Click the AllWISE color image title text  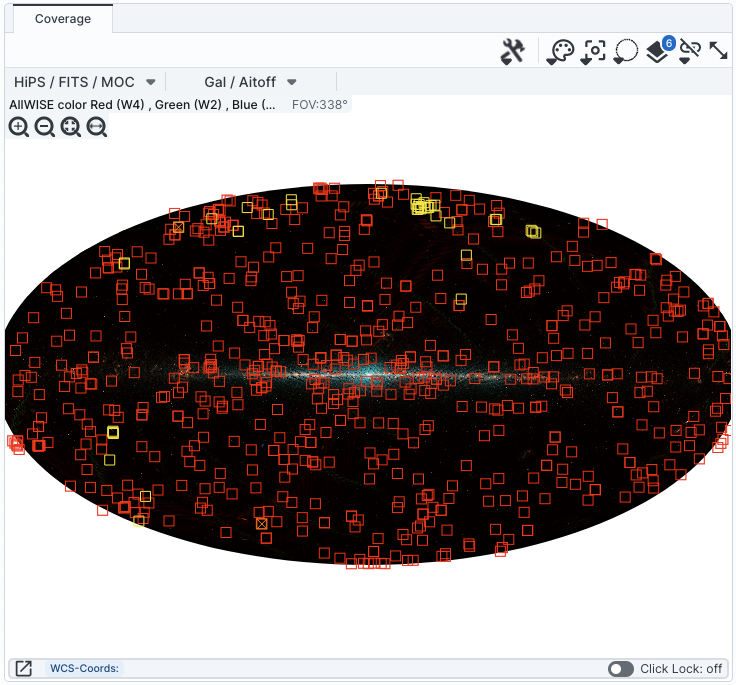[142, 105]
